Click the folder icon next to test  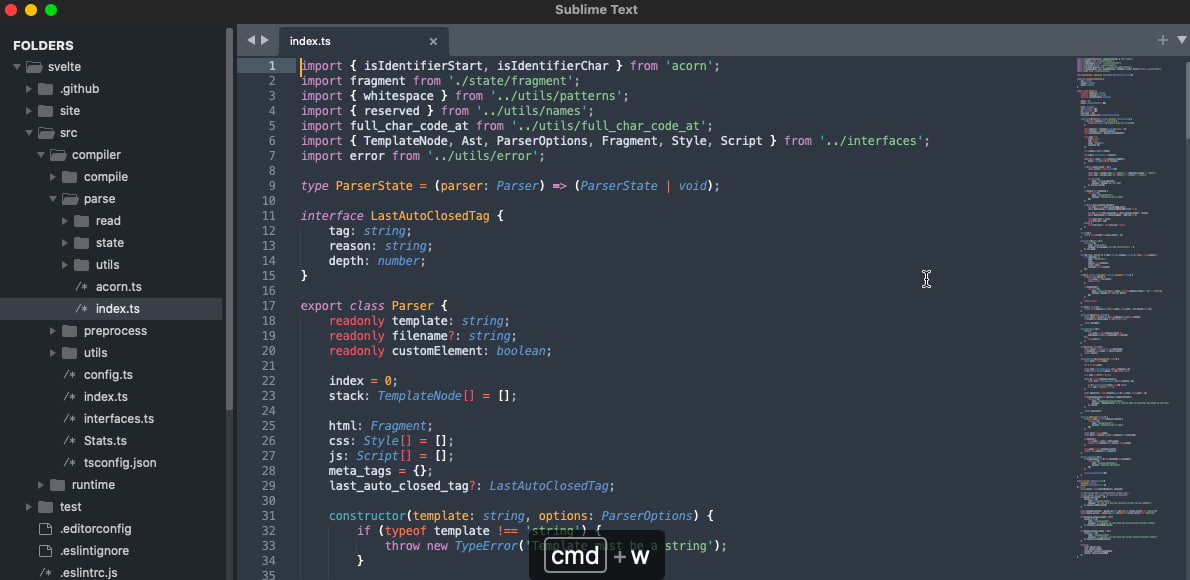point(44,506)
